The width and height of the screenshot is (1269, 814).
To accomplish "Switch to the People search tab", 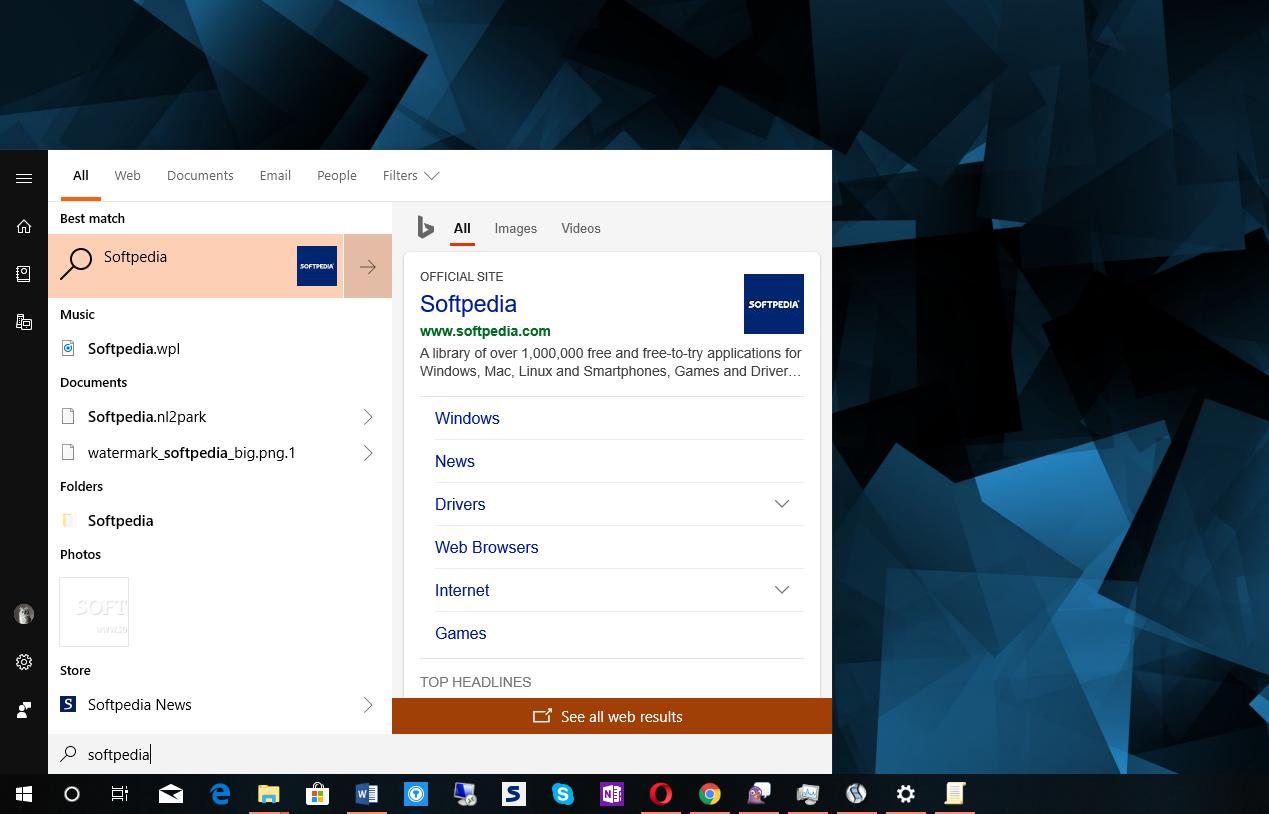I will coord(337,176).
